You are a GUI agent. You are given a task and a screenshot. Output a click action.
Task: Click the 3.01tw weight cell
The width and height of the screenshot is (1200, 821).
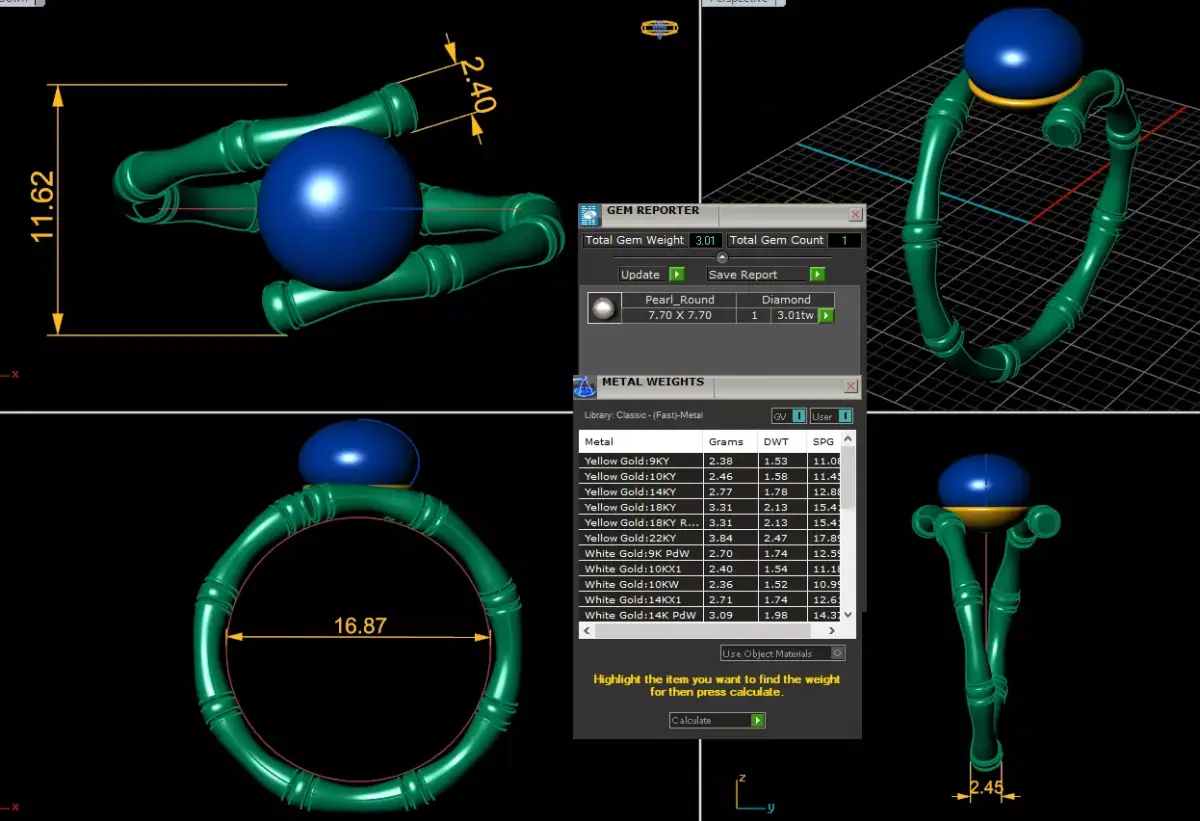coord(795,315)
